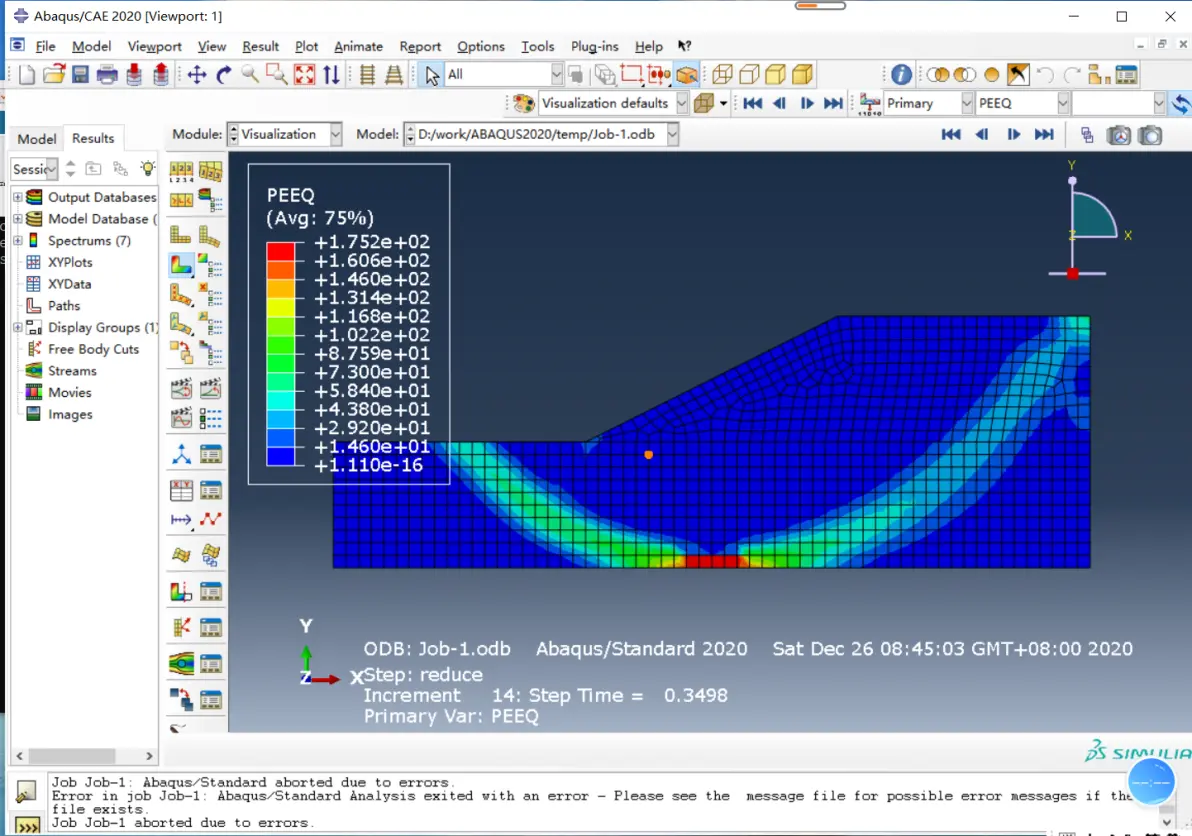Click the create coordinate system icon
1192x836 pixels.
coord(181,454)
